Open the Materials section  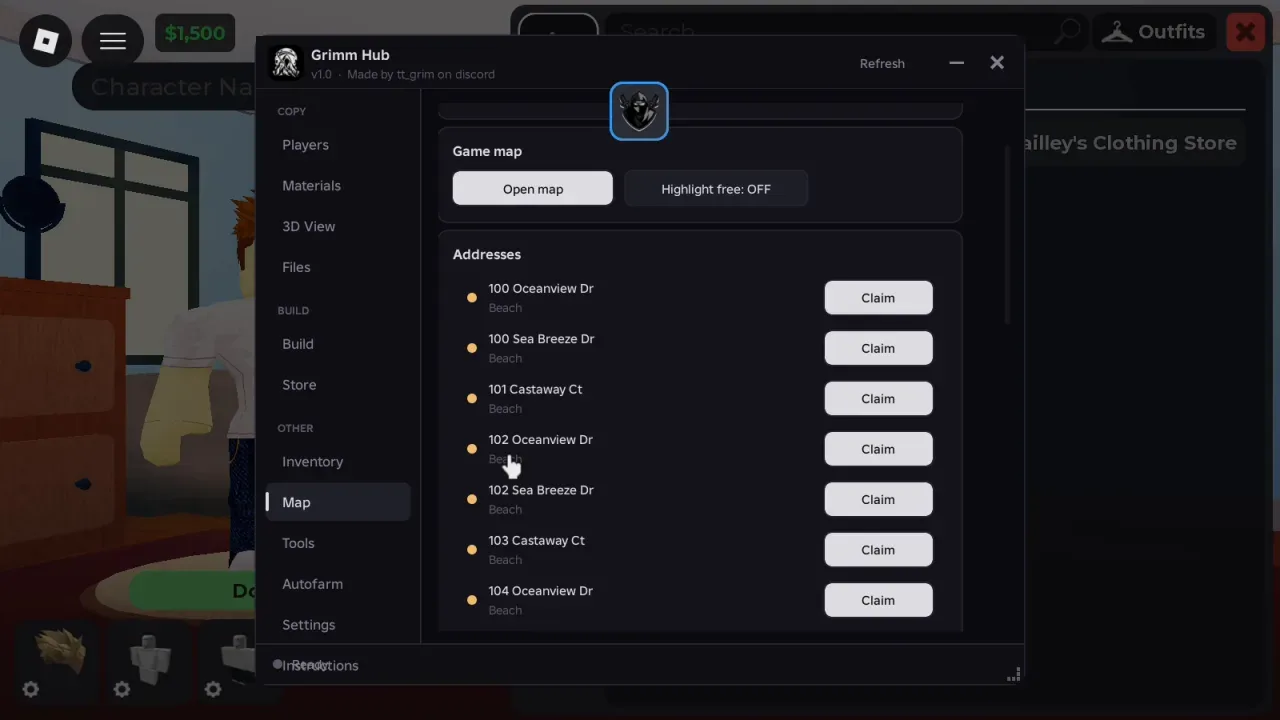[338, 186]
